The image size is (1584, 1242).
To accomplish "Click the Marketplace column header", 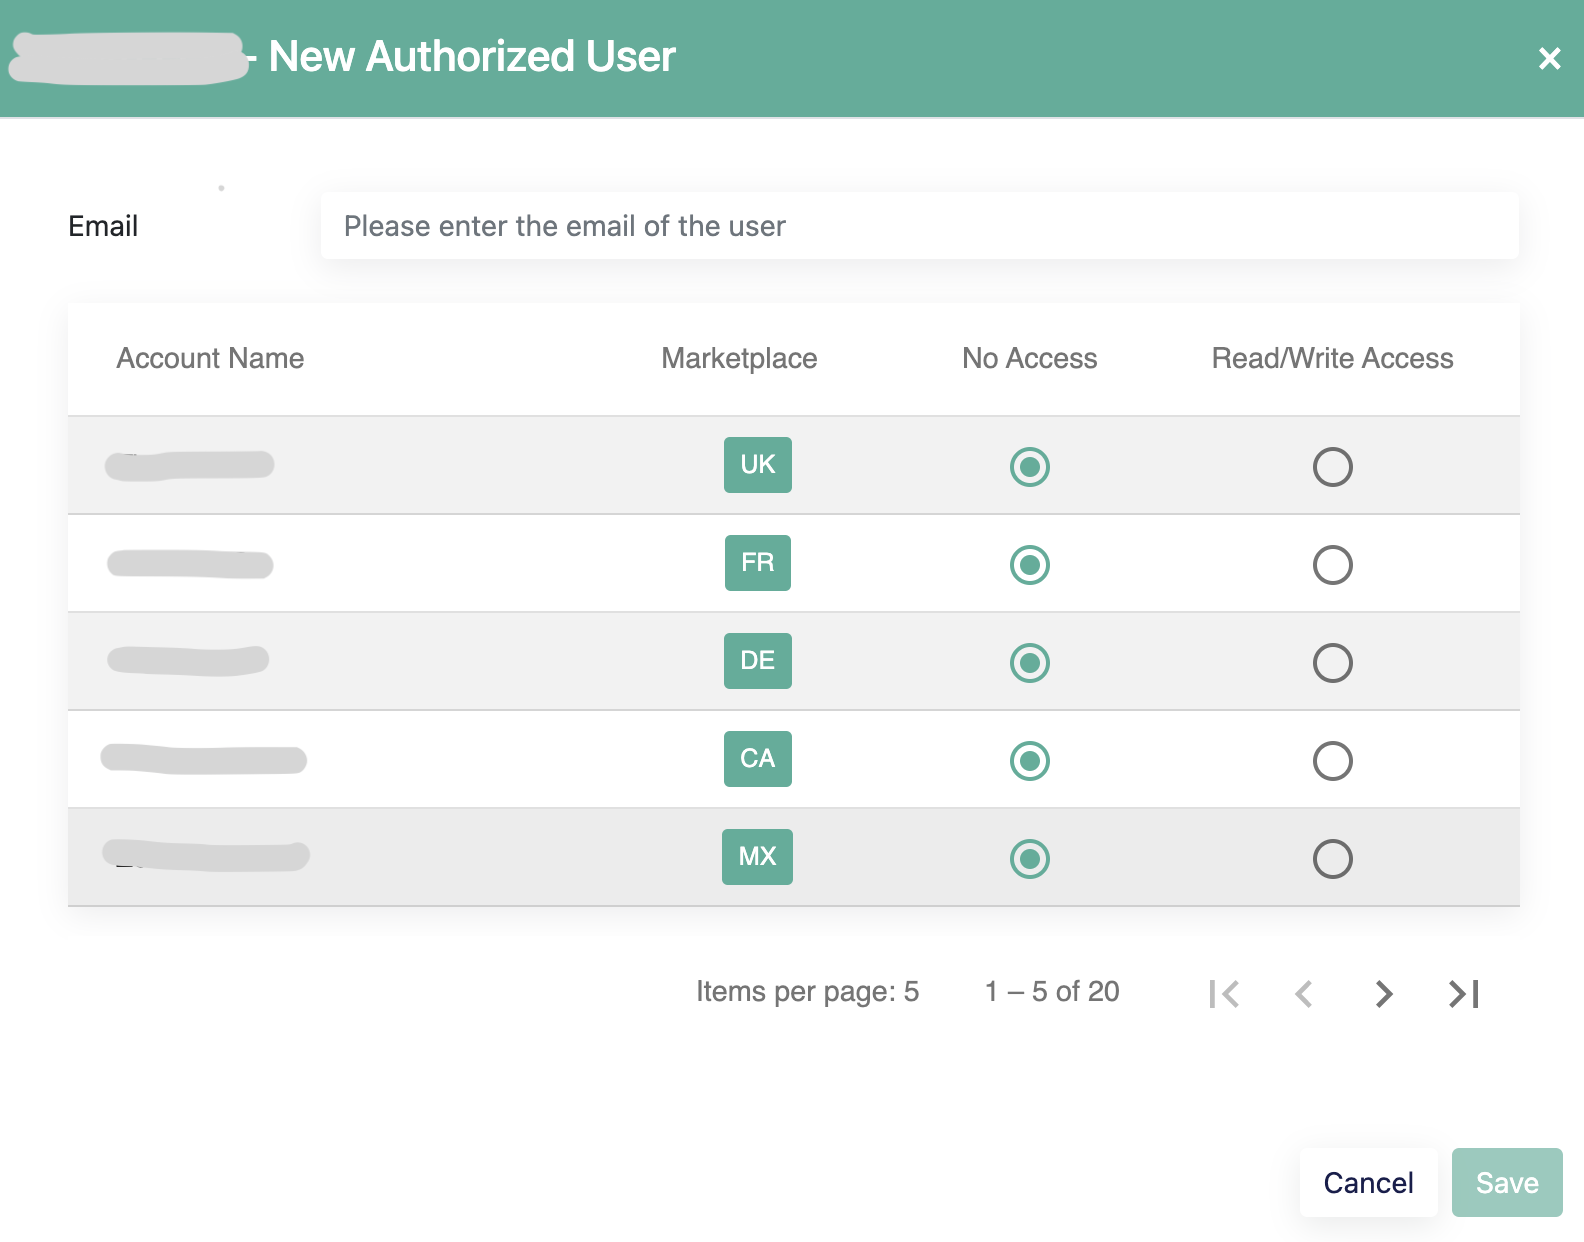I will click(739, 358).
